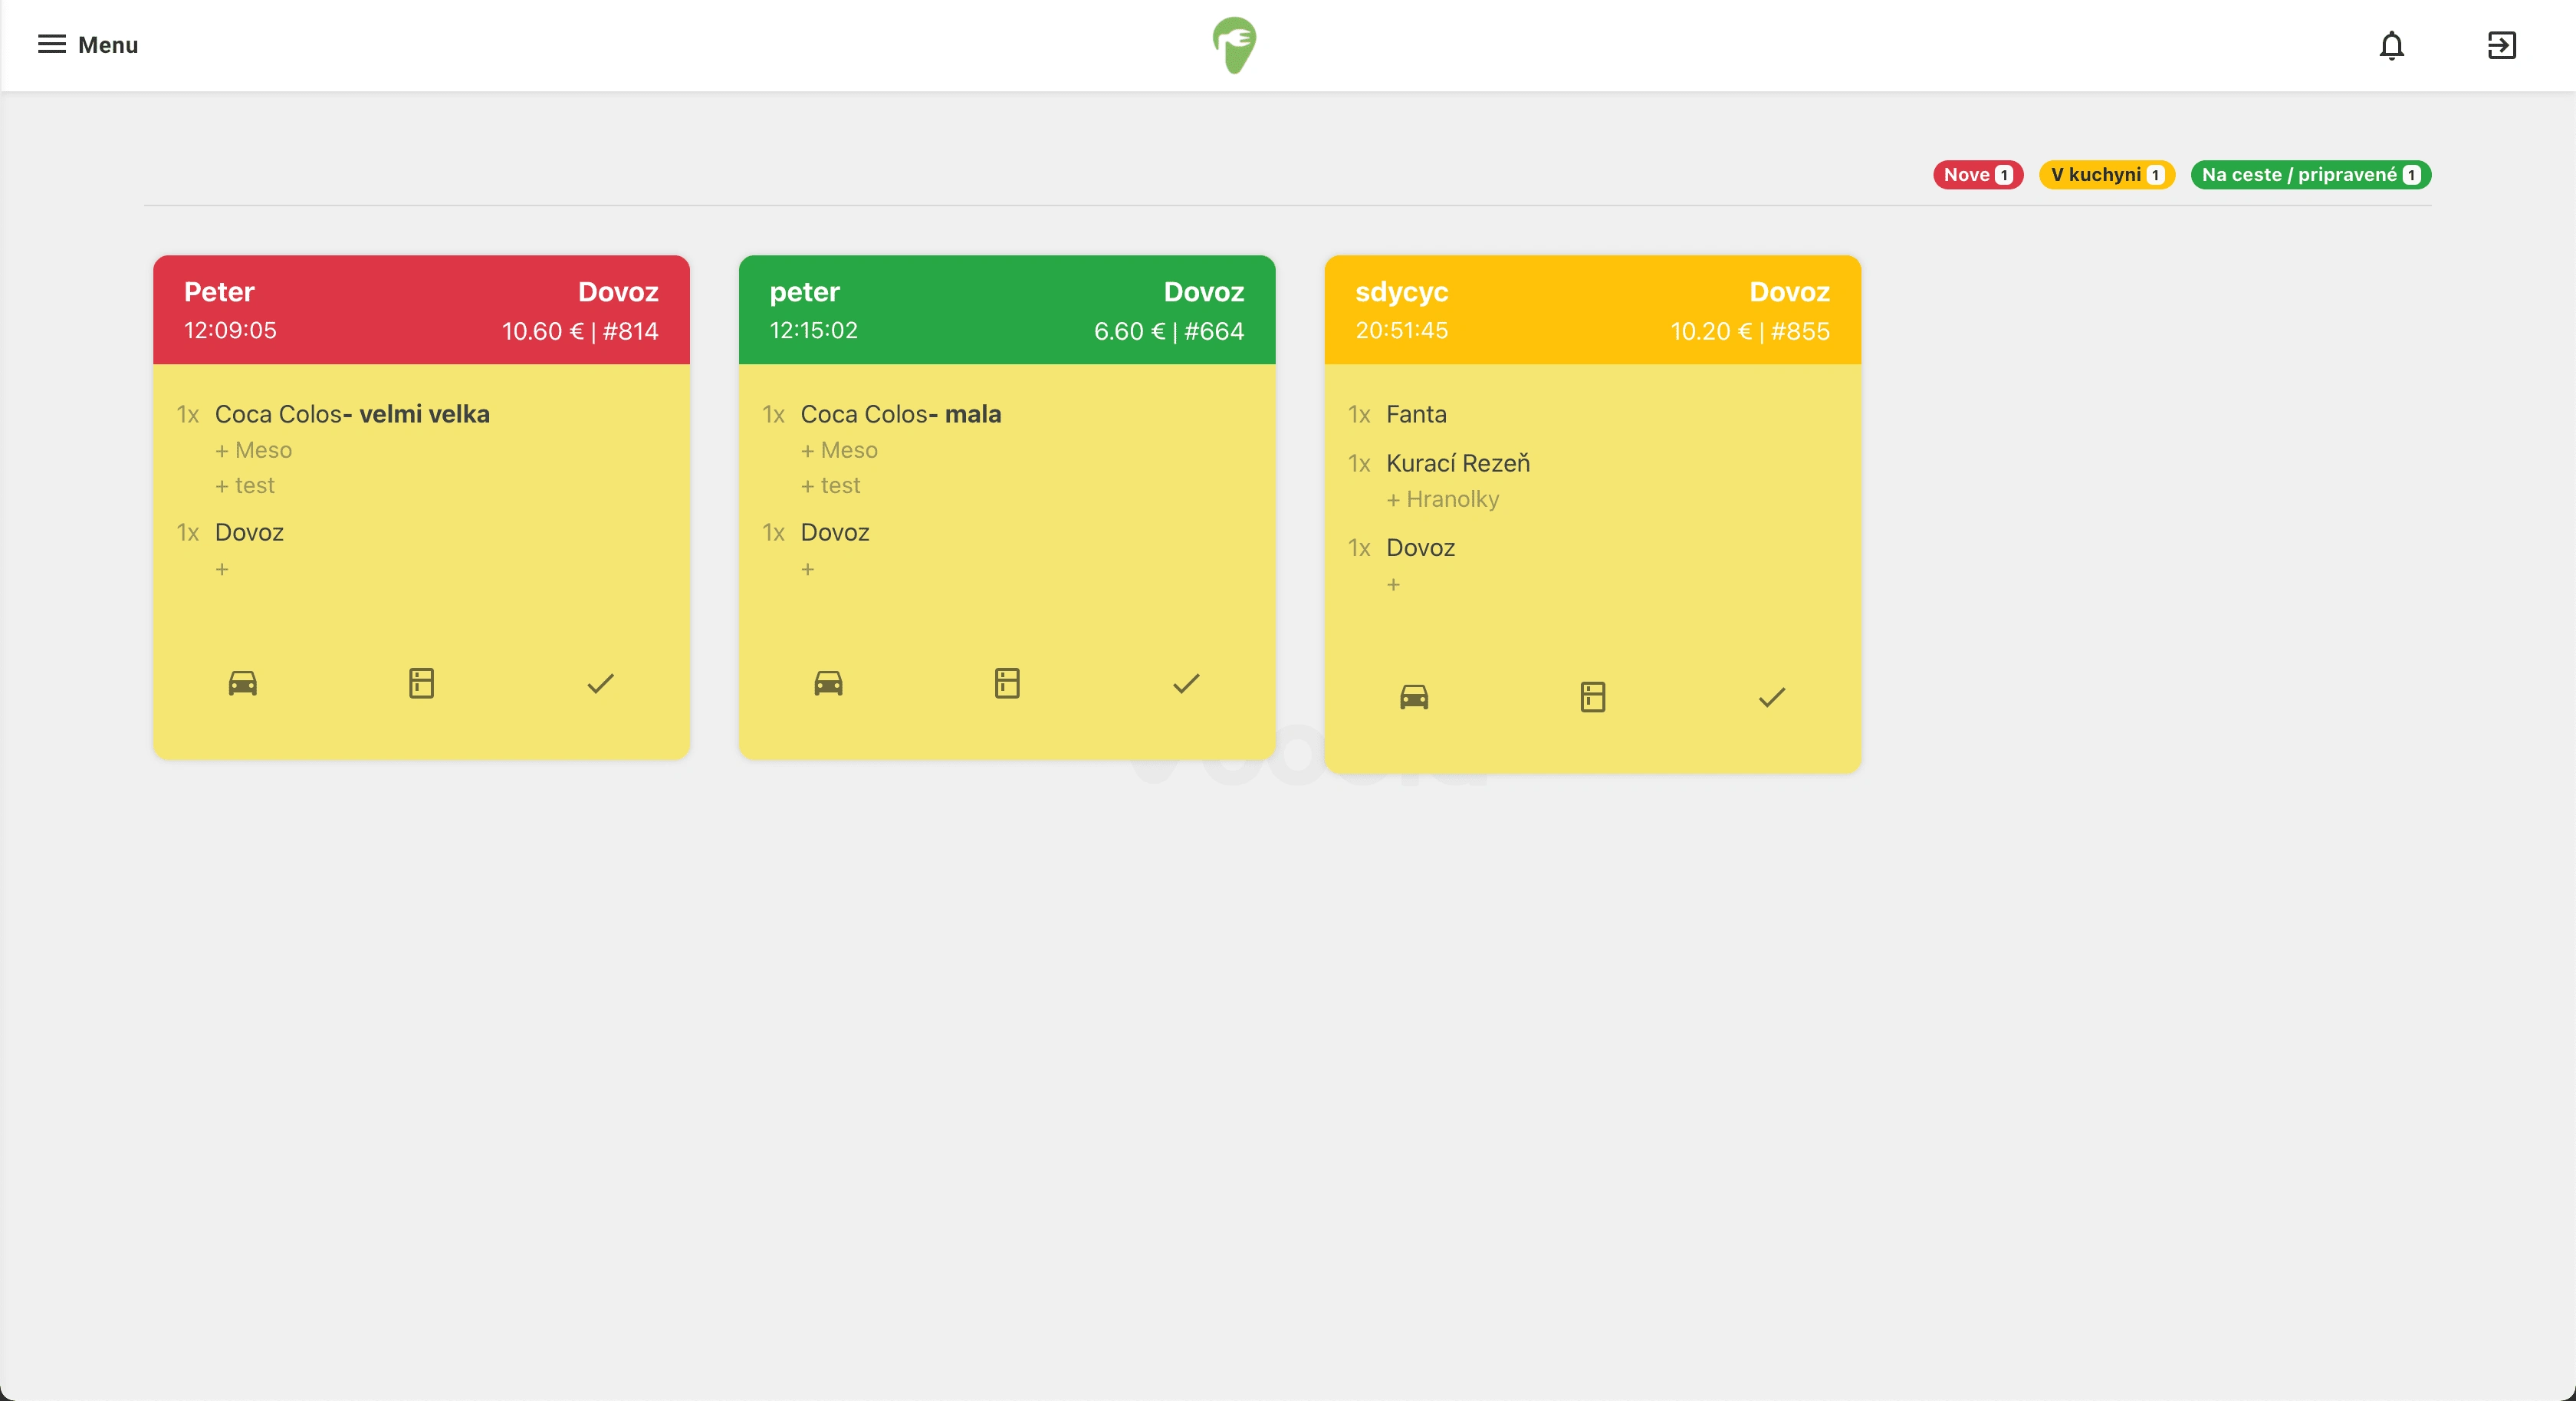Filter by Nove status badge
Screen dimensions: 2576x1401
(1977, 175)
